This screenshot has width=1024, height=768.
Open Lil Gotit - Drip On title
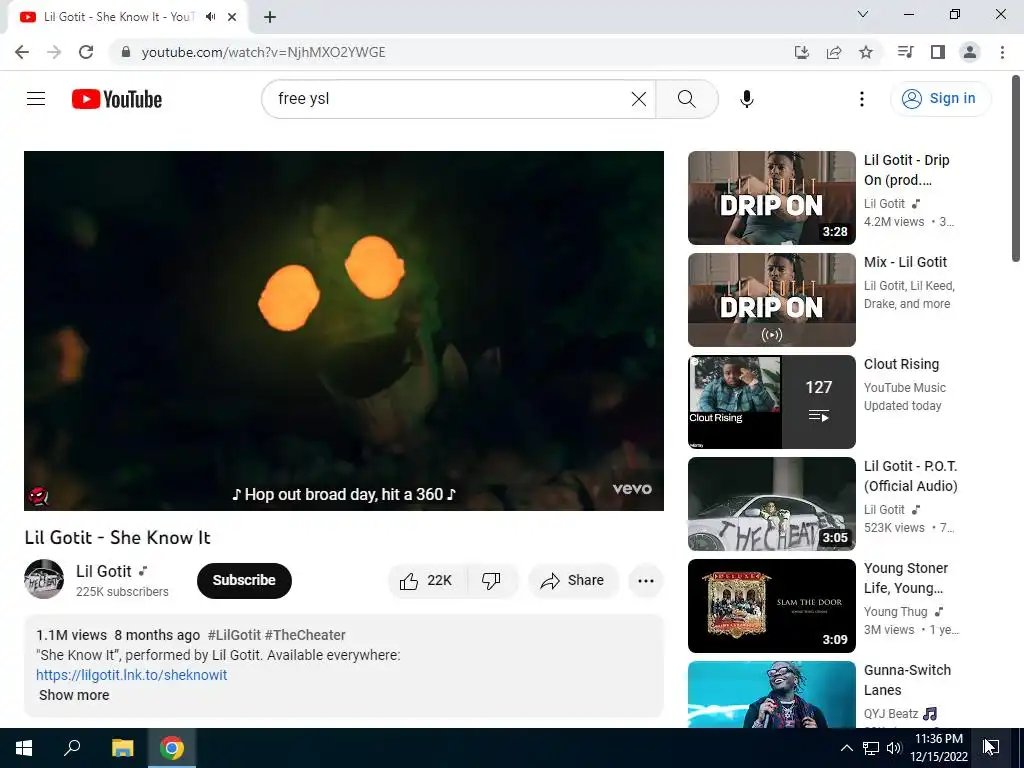pyautogui.click(x=906, y=170)
